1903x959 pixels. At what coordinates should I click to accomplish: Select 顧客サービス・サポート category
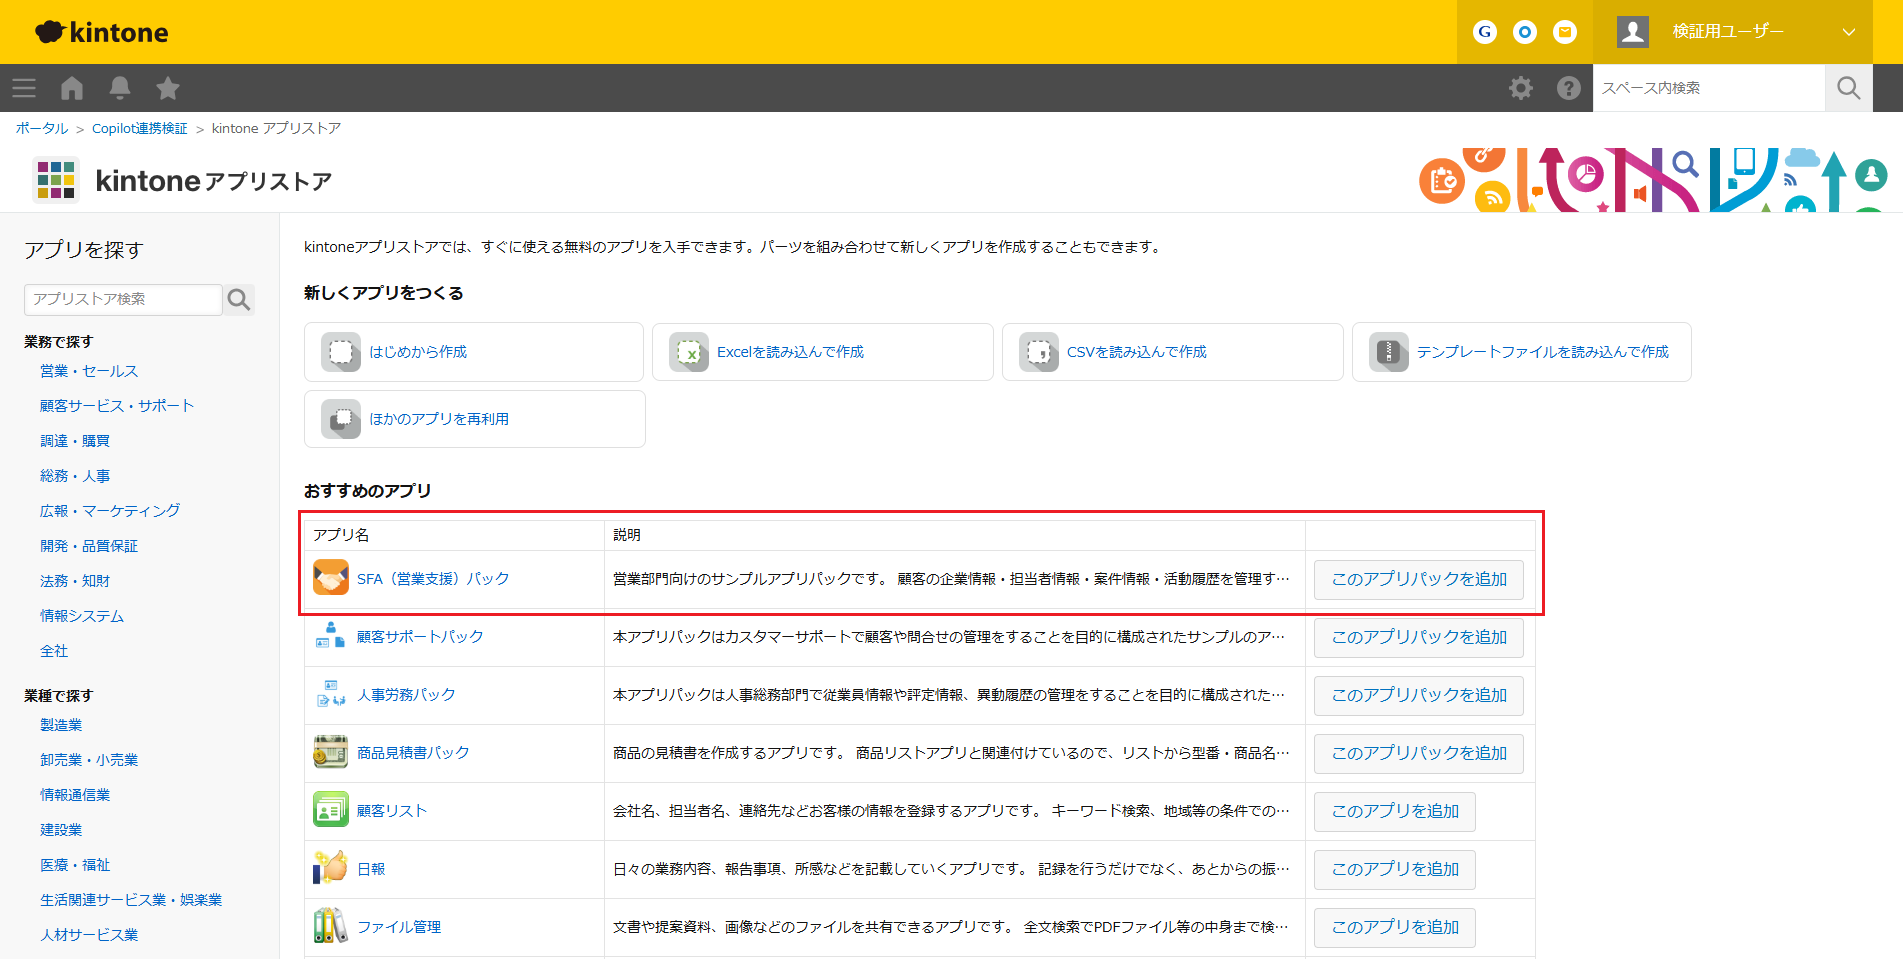point(117,406)
